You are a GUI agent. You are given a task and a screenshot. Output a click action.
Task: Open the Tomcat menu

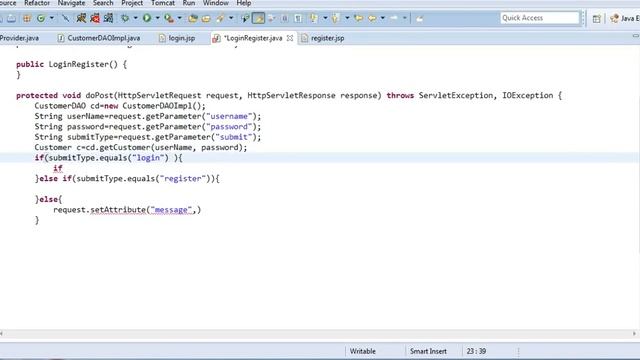(163, 3)
